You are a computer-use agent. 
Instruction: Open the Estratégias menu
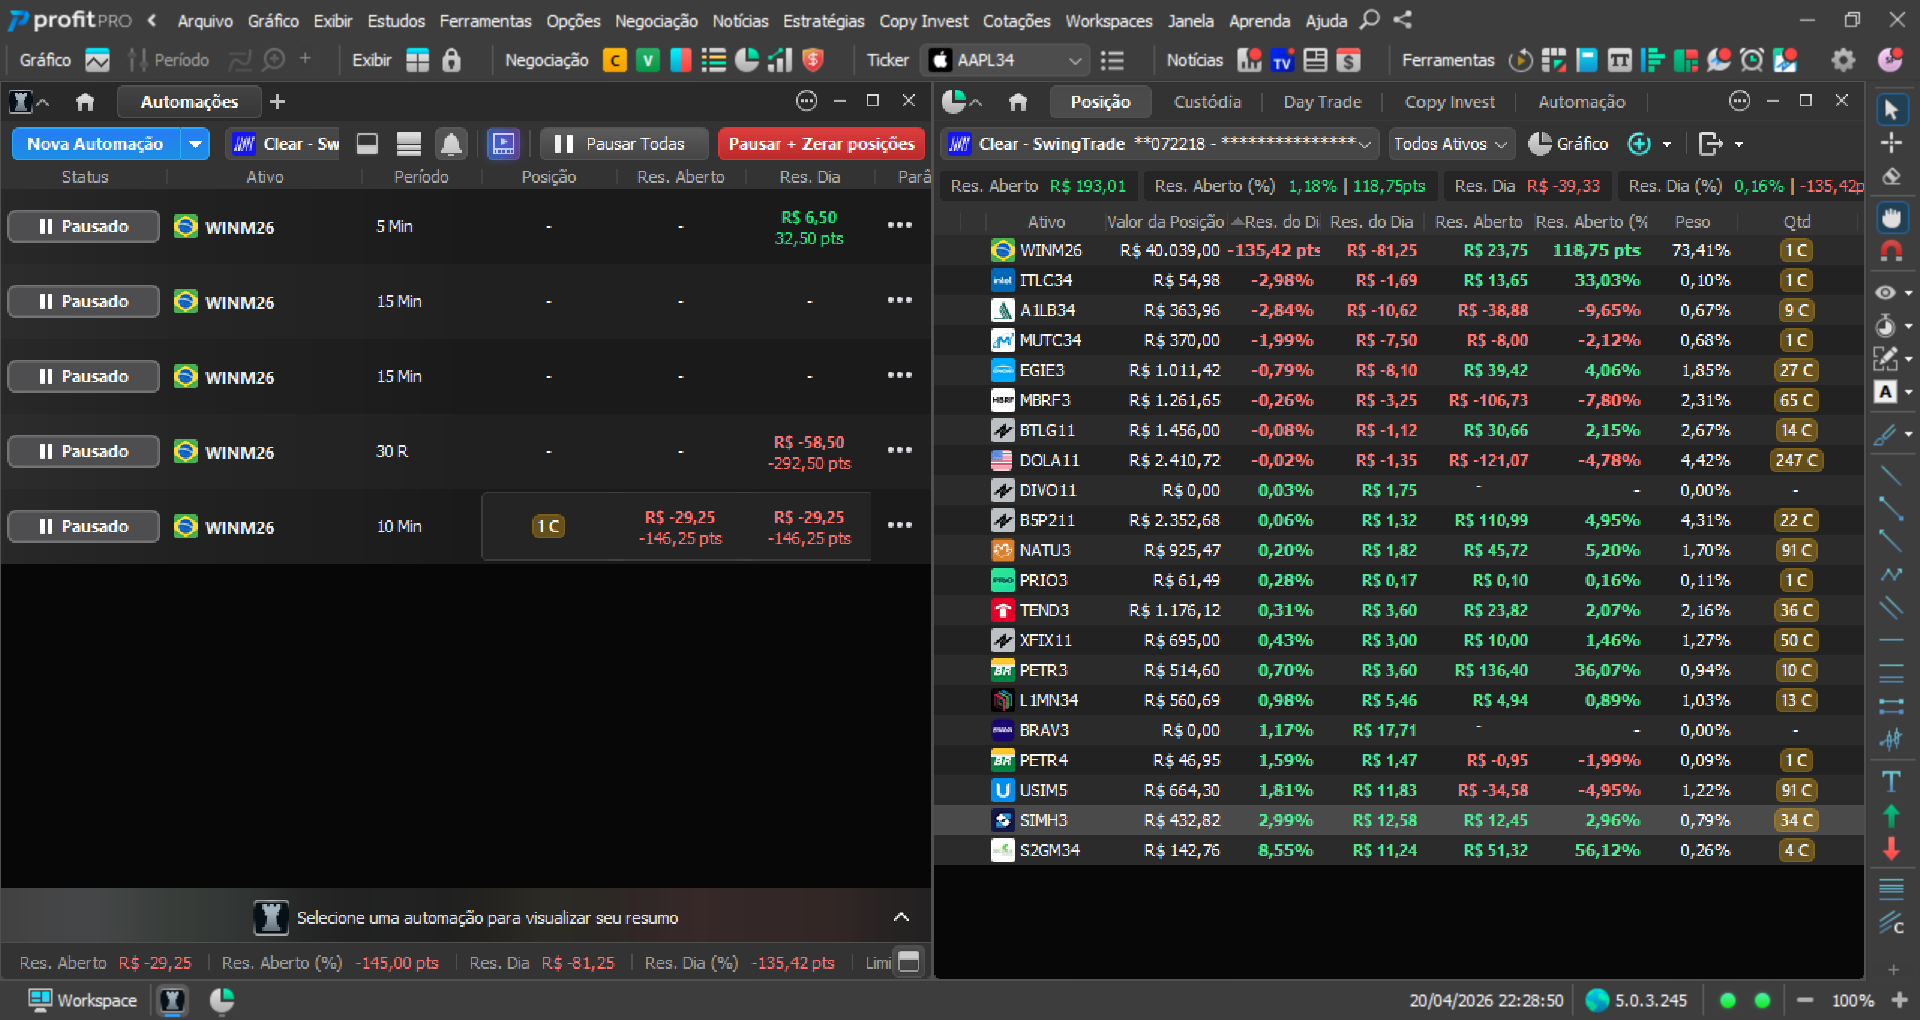point(823,20)
